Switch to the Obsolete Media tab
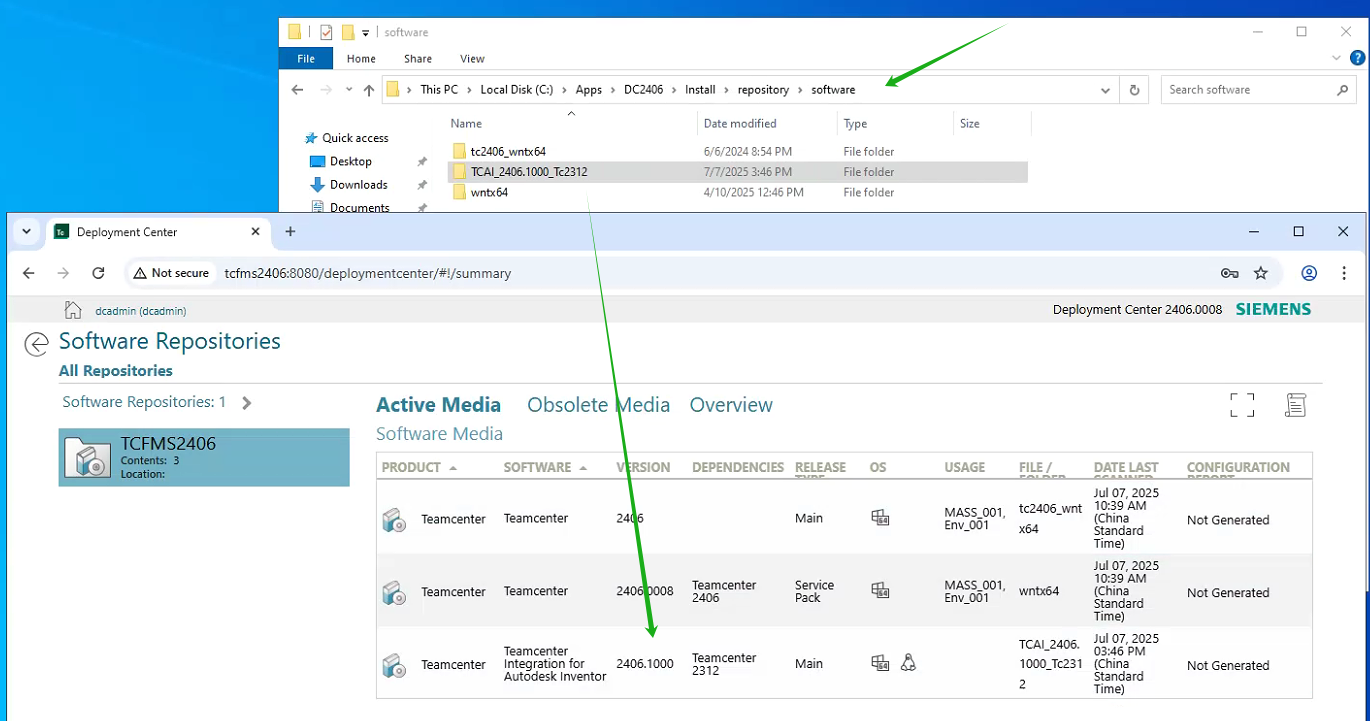 (x=598, y=405)
